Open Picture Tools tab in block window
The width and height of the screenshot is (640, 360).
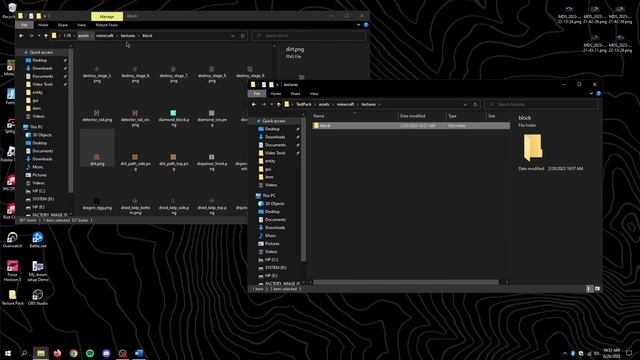click(x=107, y=25)
